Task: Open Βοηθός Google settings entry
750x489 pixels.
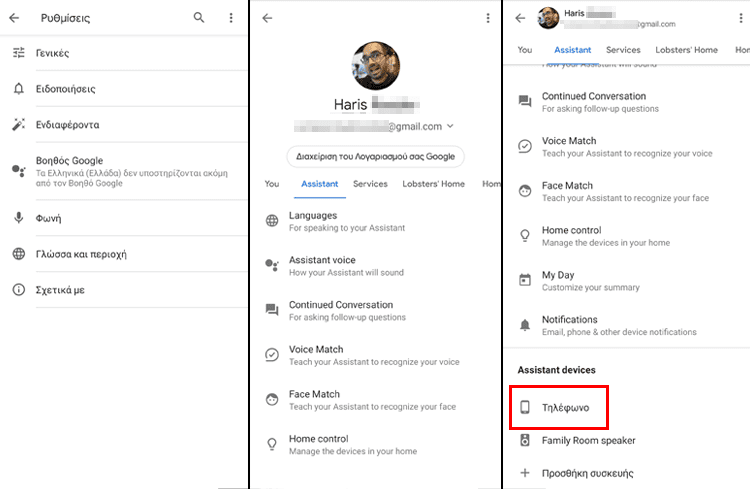Action: pyautogui.click(x=124, y=171)
